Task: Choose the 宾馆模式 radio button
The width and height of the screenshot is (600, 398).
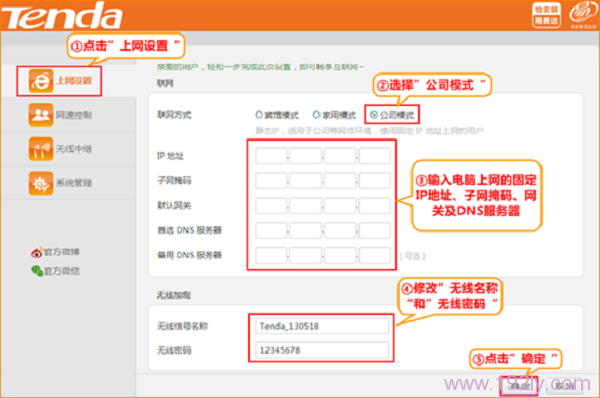Action: coord(259,114)
